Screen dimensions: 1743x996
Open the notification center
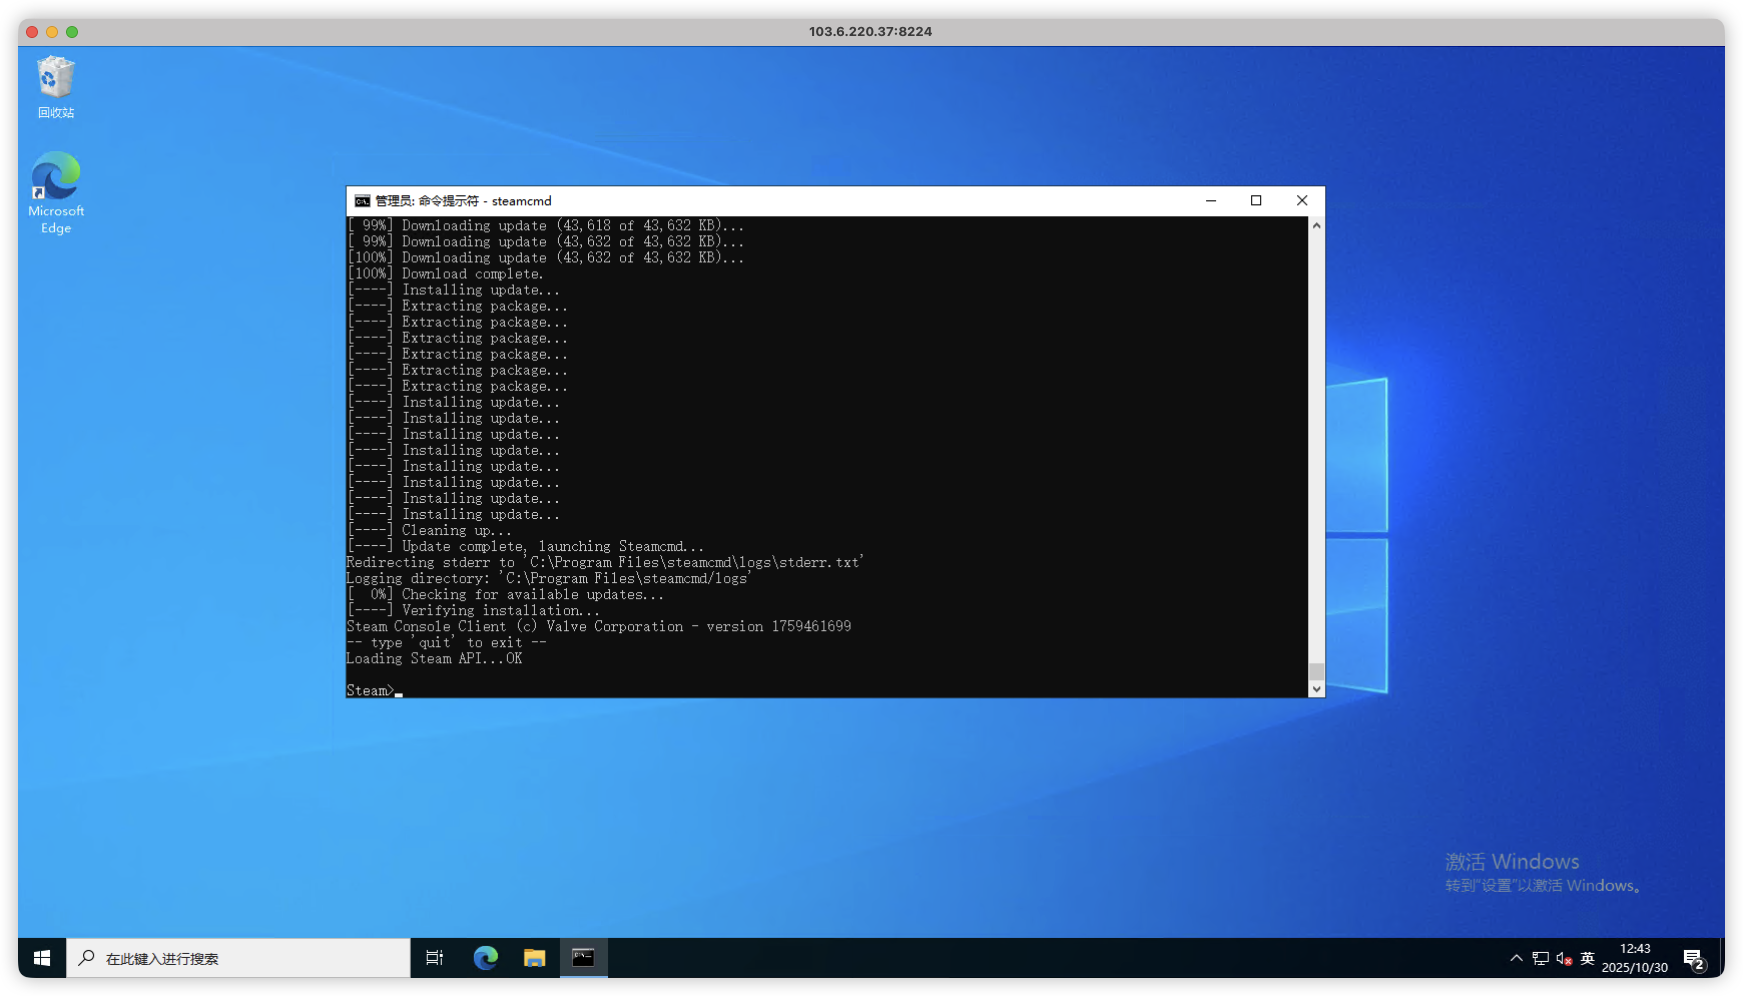coord(1694,959)
